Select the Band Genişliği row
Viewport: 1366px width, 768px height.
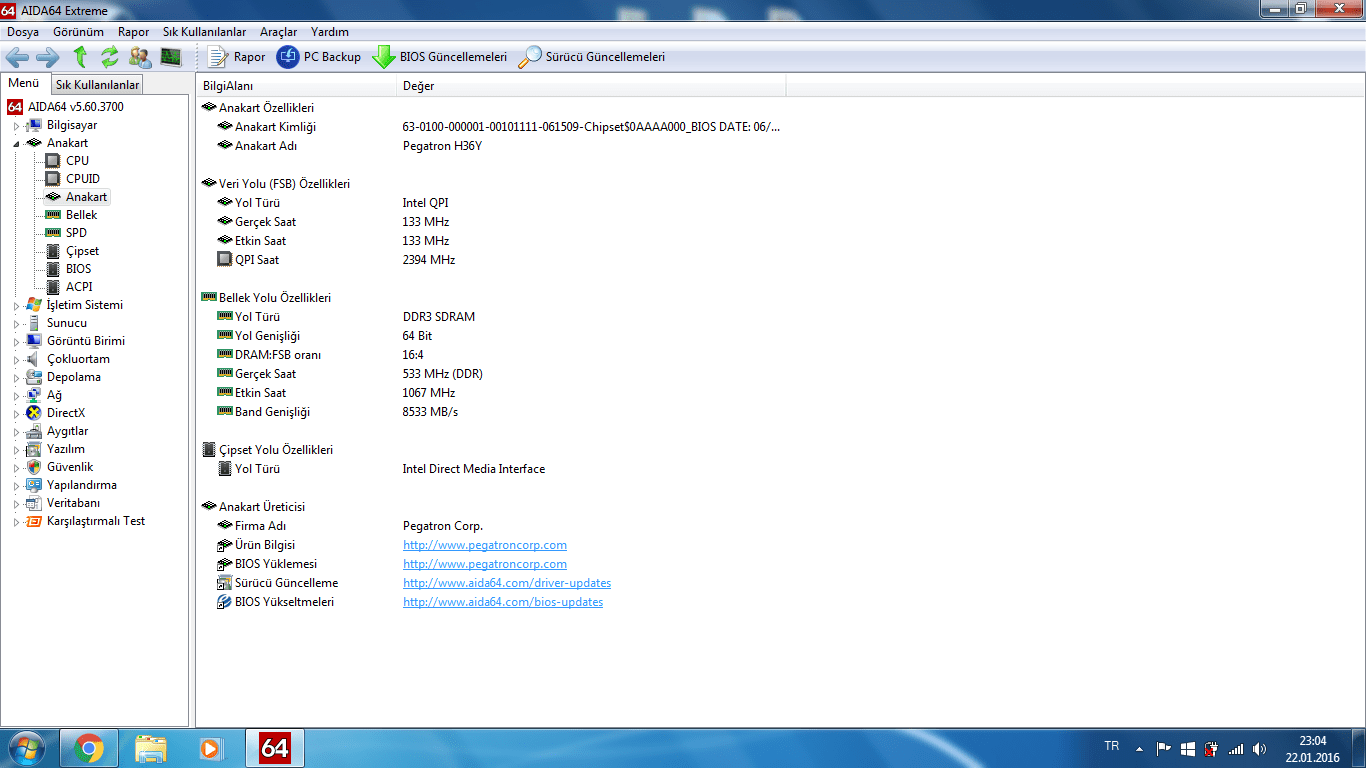pyautogui.click(x=491, y=412)
